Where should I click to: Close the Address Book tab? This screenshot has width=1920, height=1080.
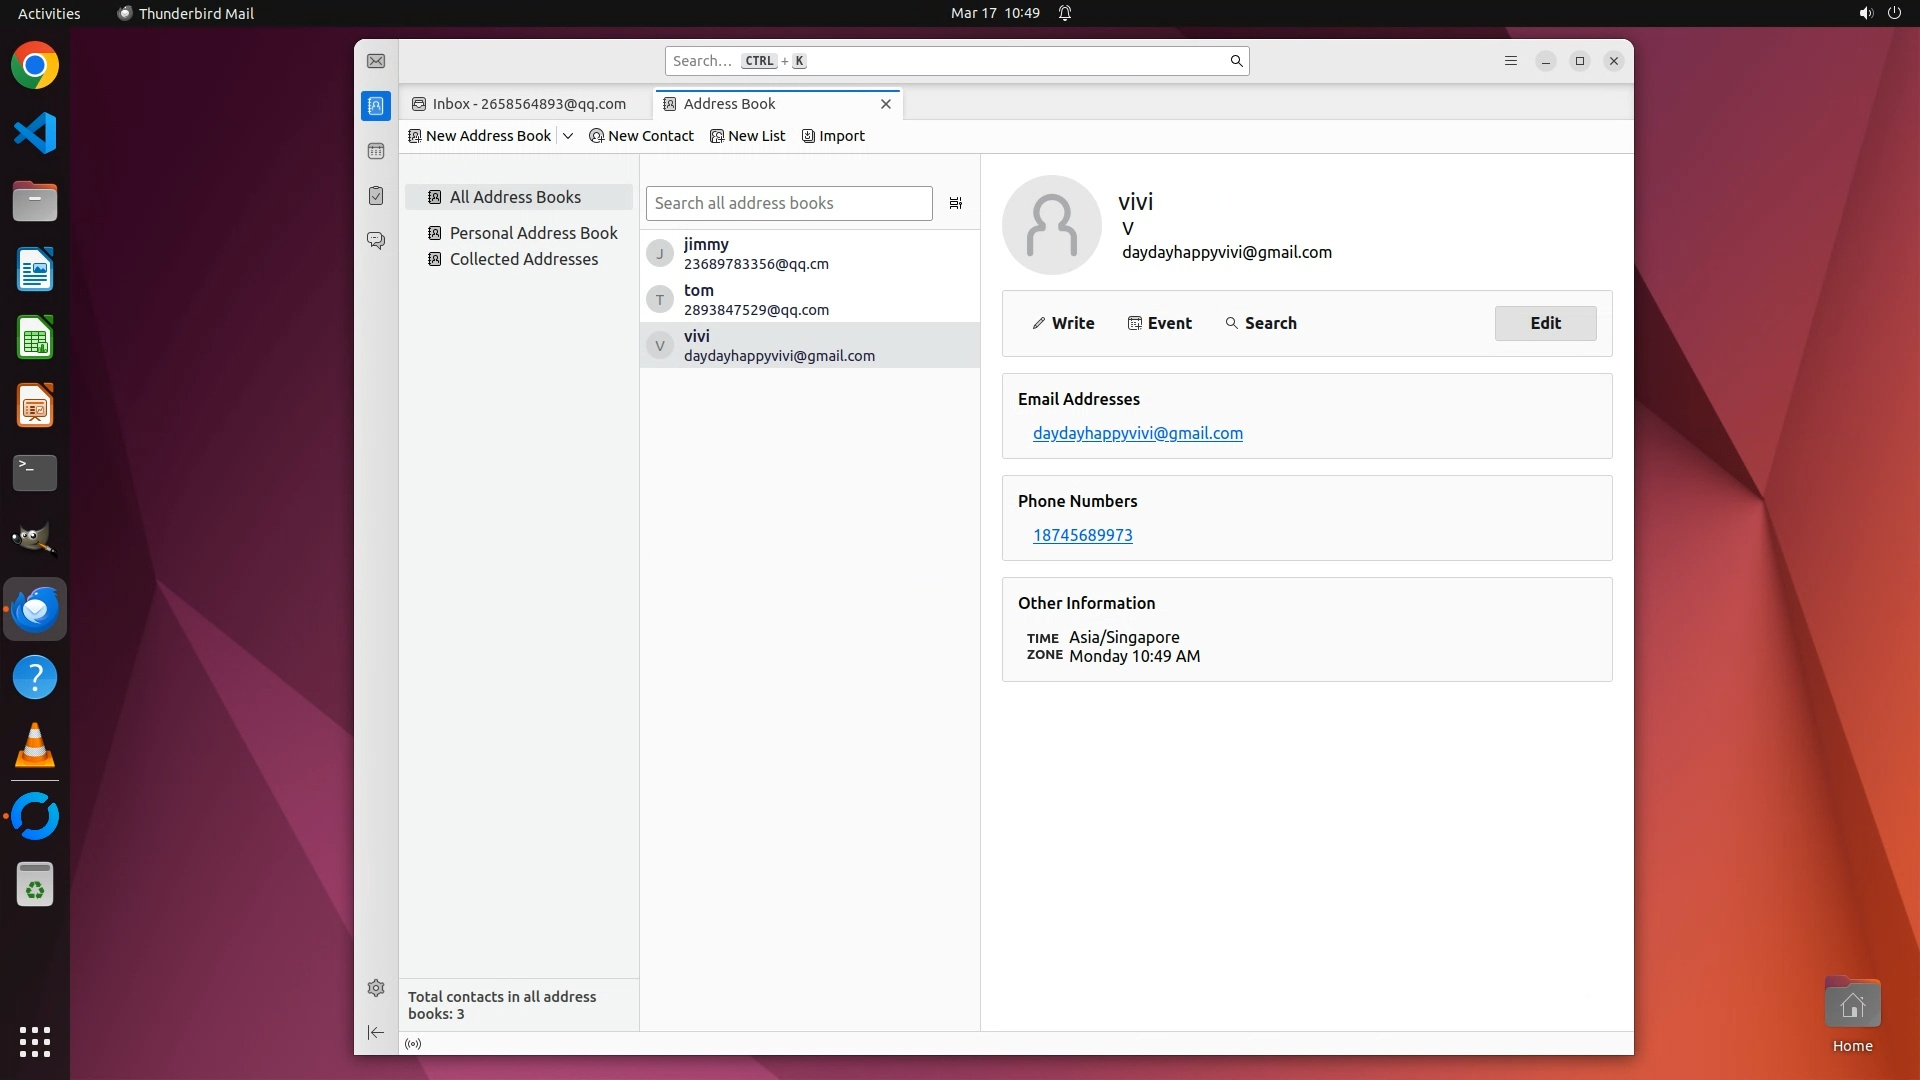[x=885, y=104]
